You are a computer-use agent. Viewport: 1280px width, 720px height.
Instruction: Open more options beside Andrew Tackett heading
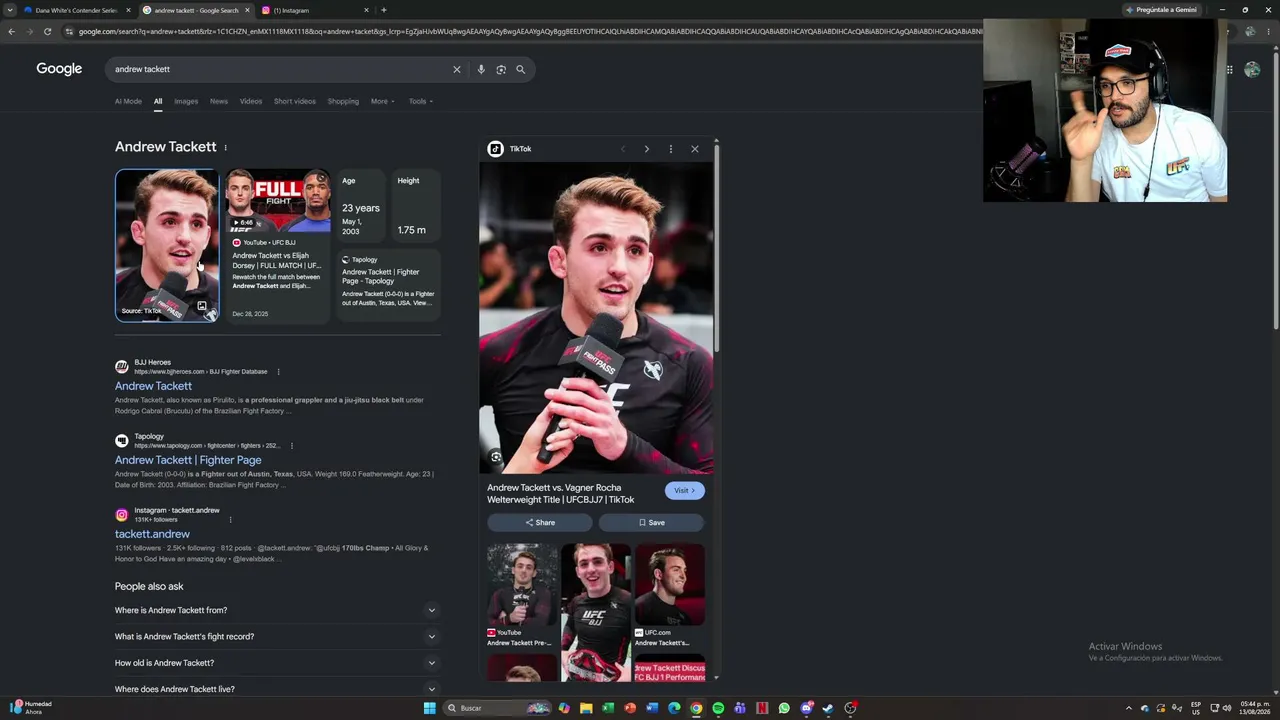(225, 147)
